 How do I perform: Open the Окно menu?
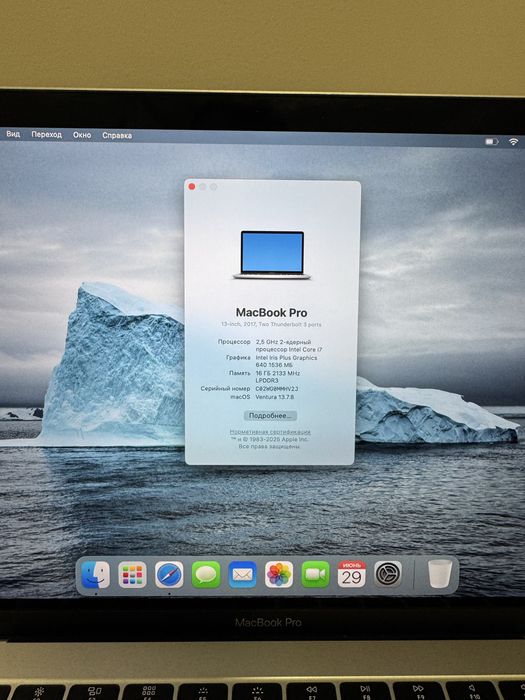point(82,135)
